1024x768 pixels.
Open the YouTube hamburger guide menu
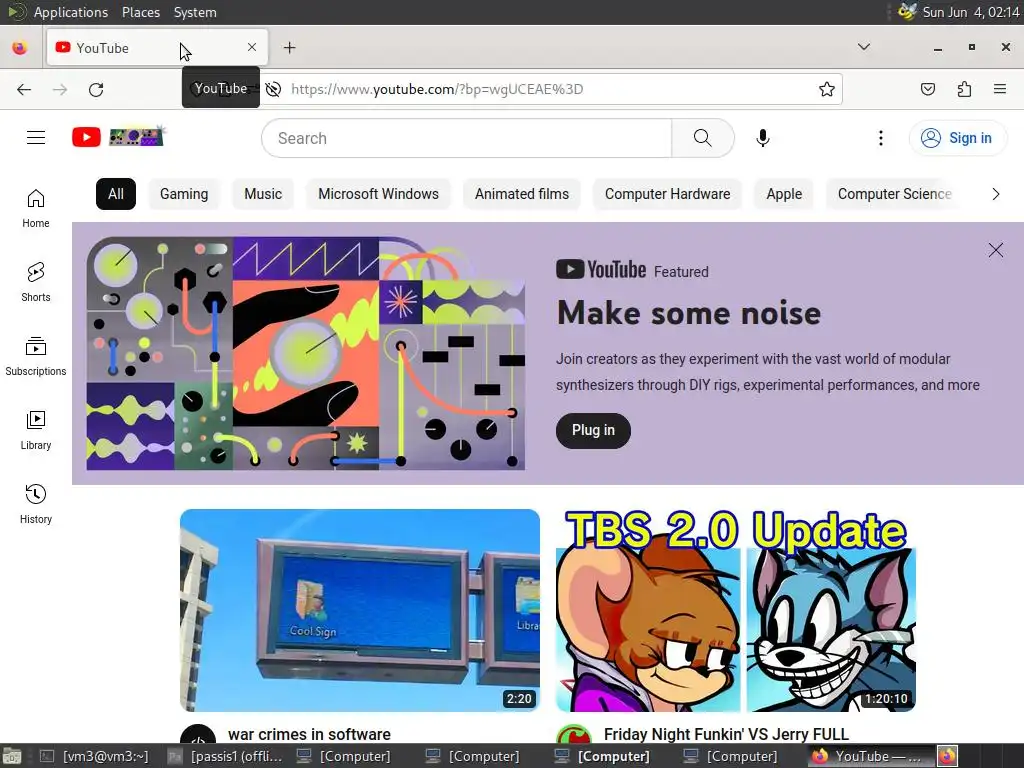pos(36,137)
